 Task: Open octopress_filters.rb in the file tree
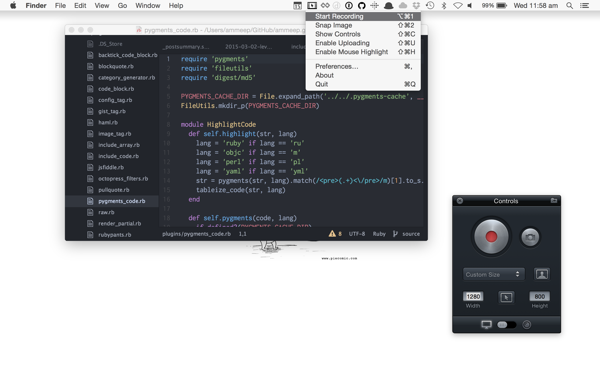click(123, 179)
